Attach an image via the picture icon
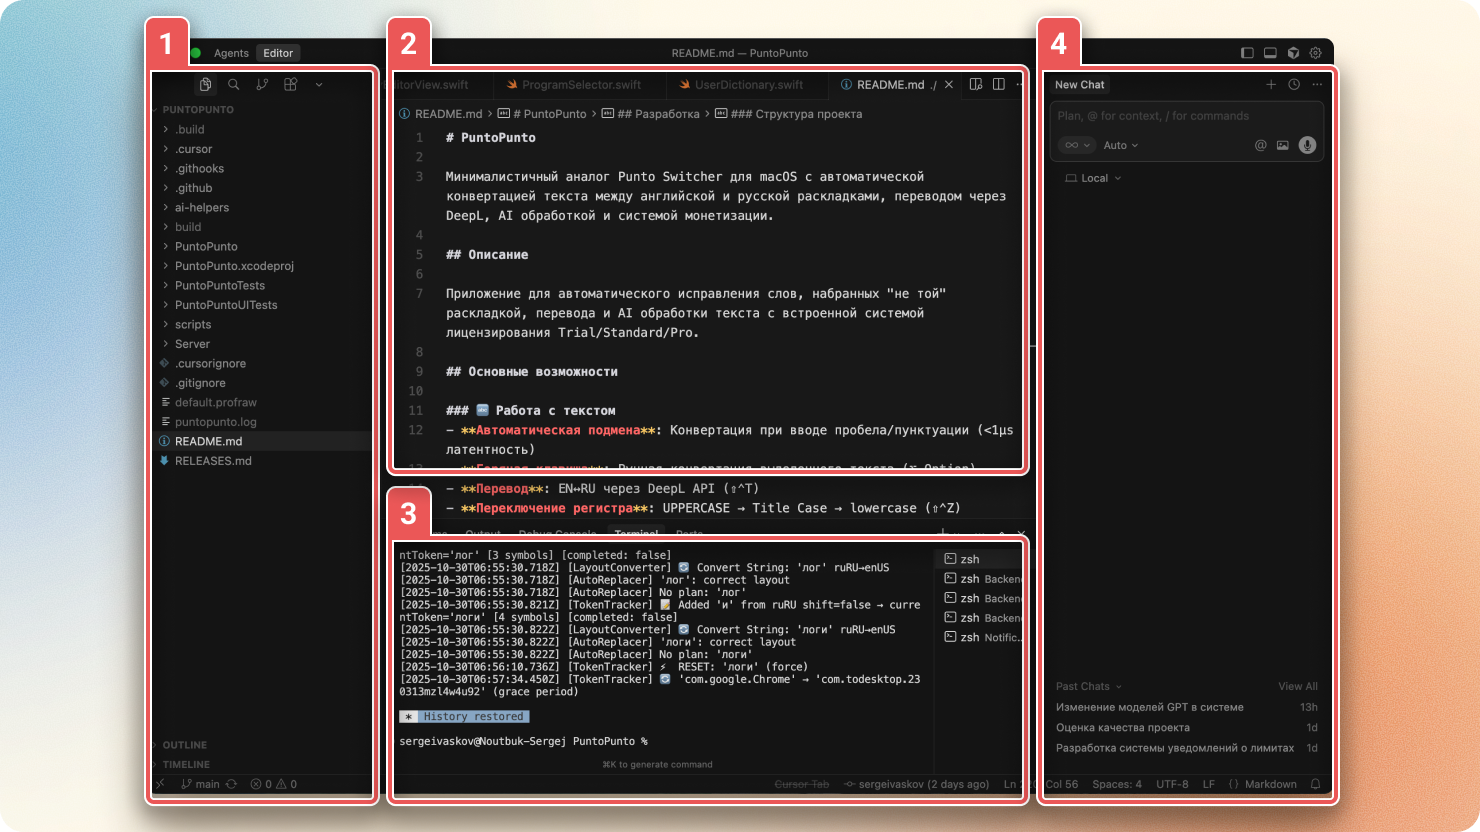Image resolution: width=1480 pixels, height=832 pixels. pyautogui.click(x=1282, y=145)
